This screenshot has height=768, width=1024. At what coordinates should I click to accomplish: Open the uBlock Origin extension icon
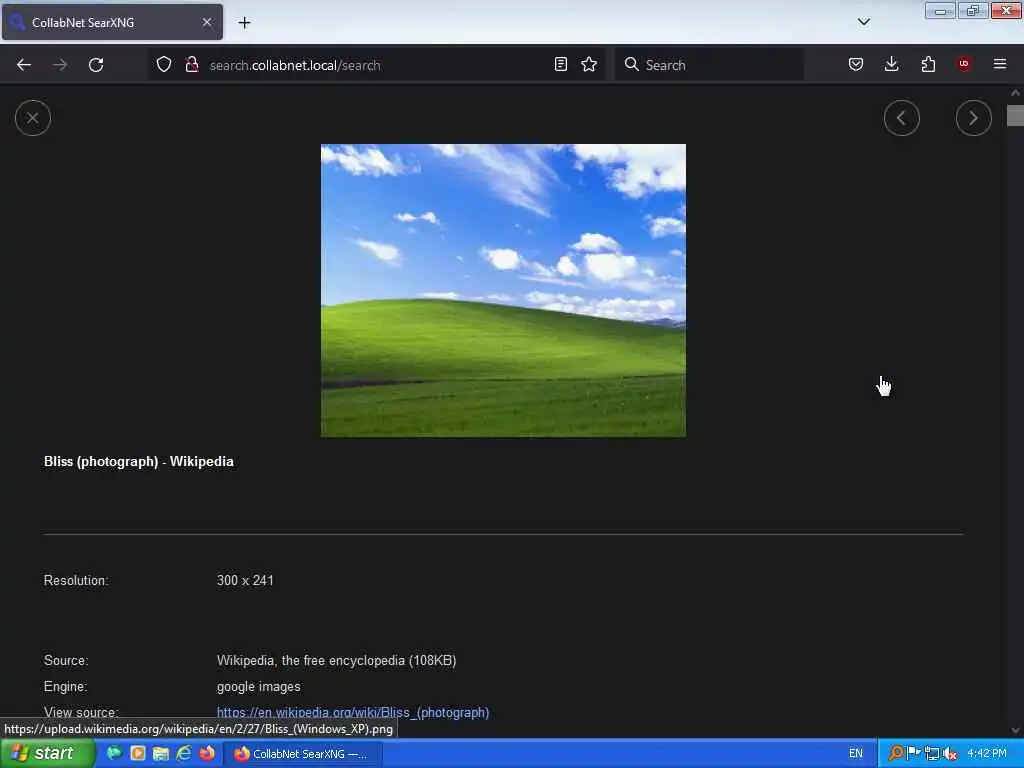click(x=964, y=64)
